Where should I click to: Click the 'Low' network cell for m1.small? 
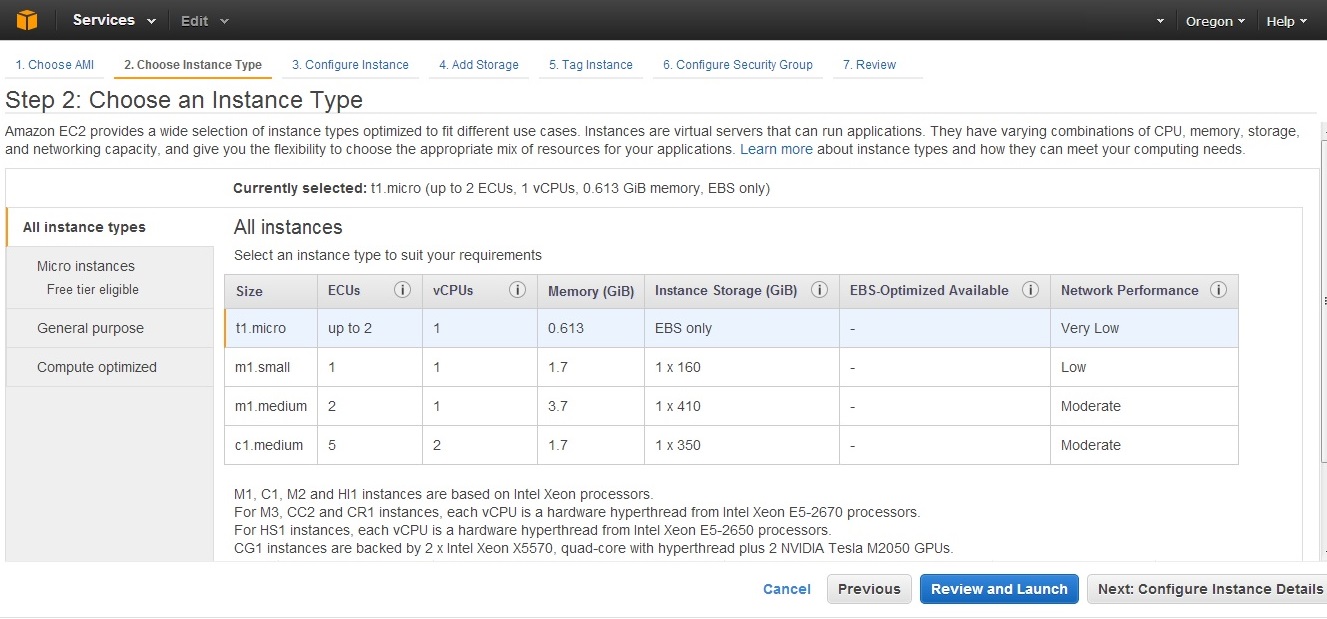[1144, 367]
